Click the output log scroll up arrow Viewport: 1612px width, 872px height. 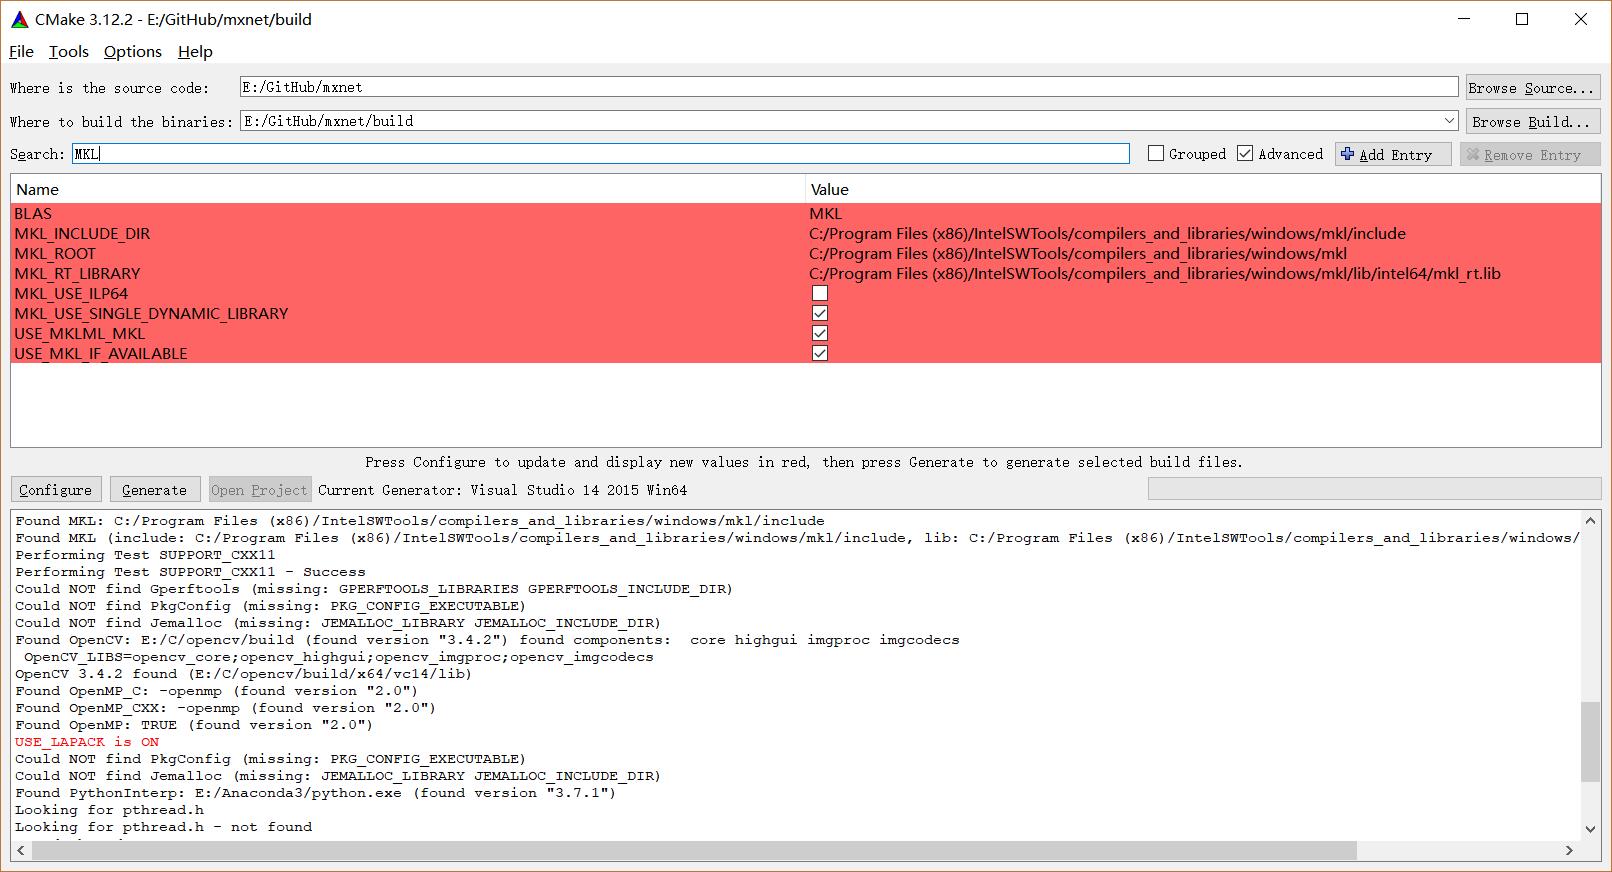[x=1590, y=521]
